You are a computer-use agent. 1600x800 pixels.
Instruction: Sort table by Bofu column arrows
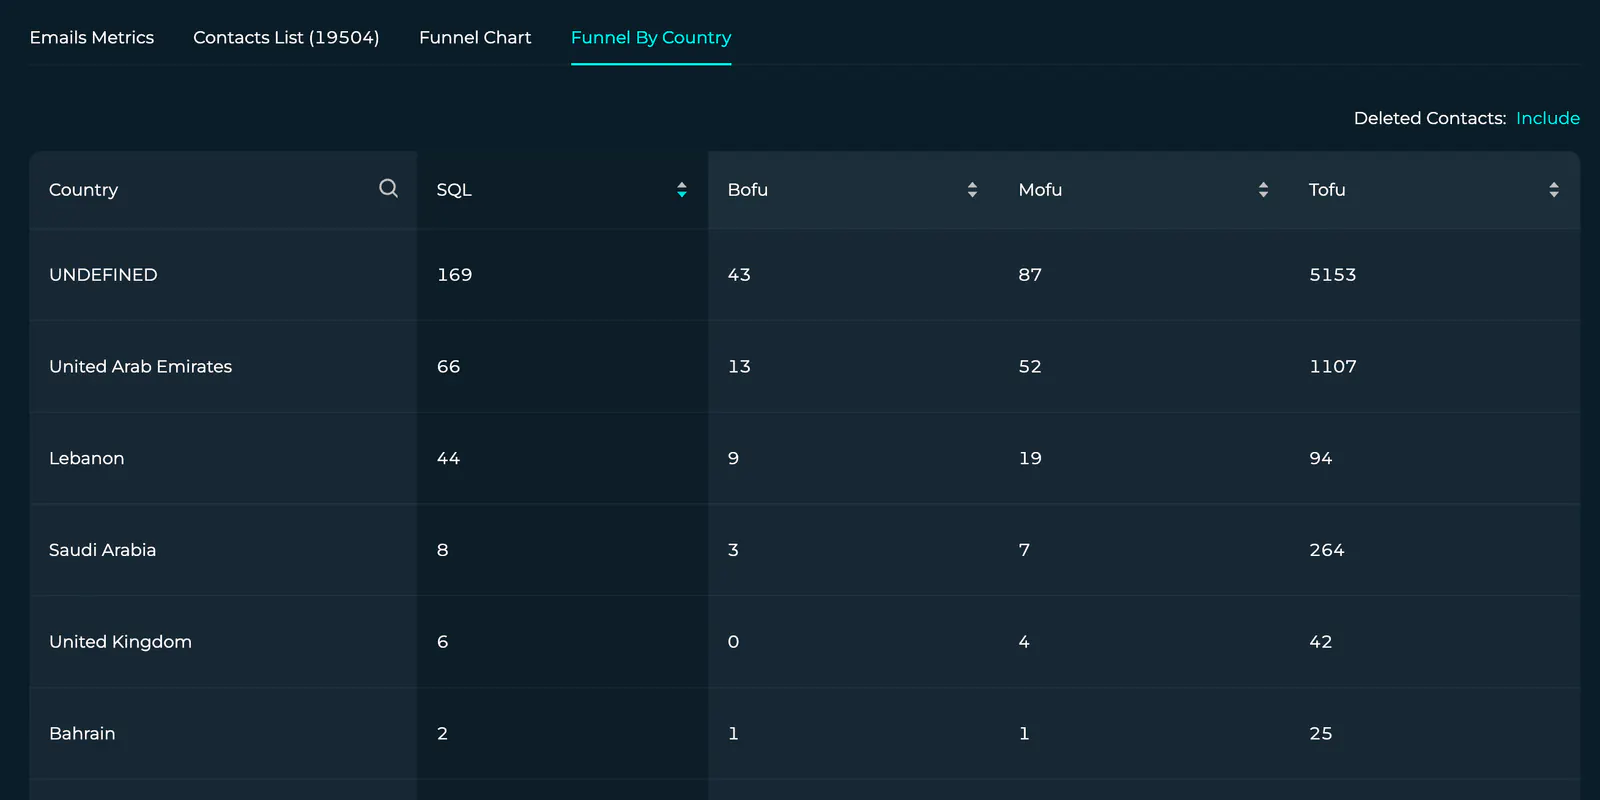972,189
